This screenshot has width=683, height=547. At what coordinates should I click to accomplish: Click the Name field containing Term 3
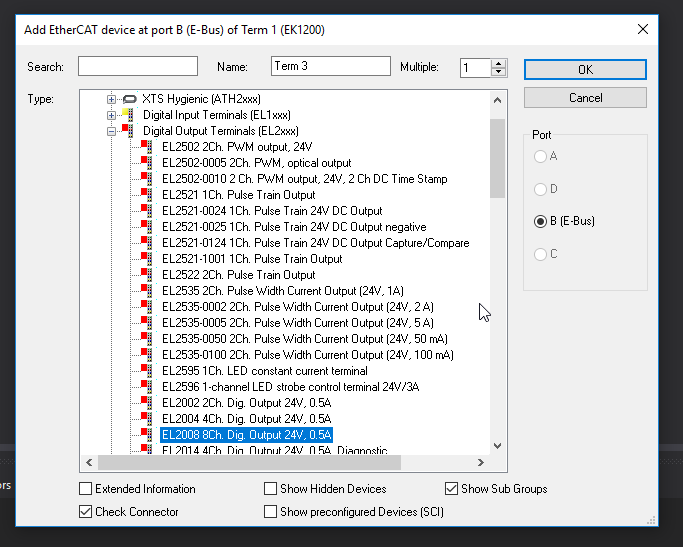coord(331,66)
